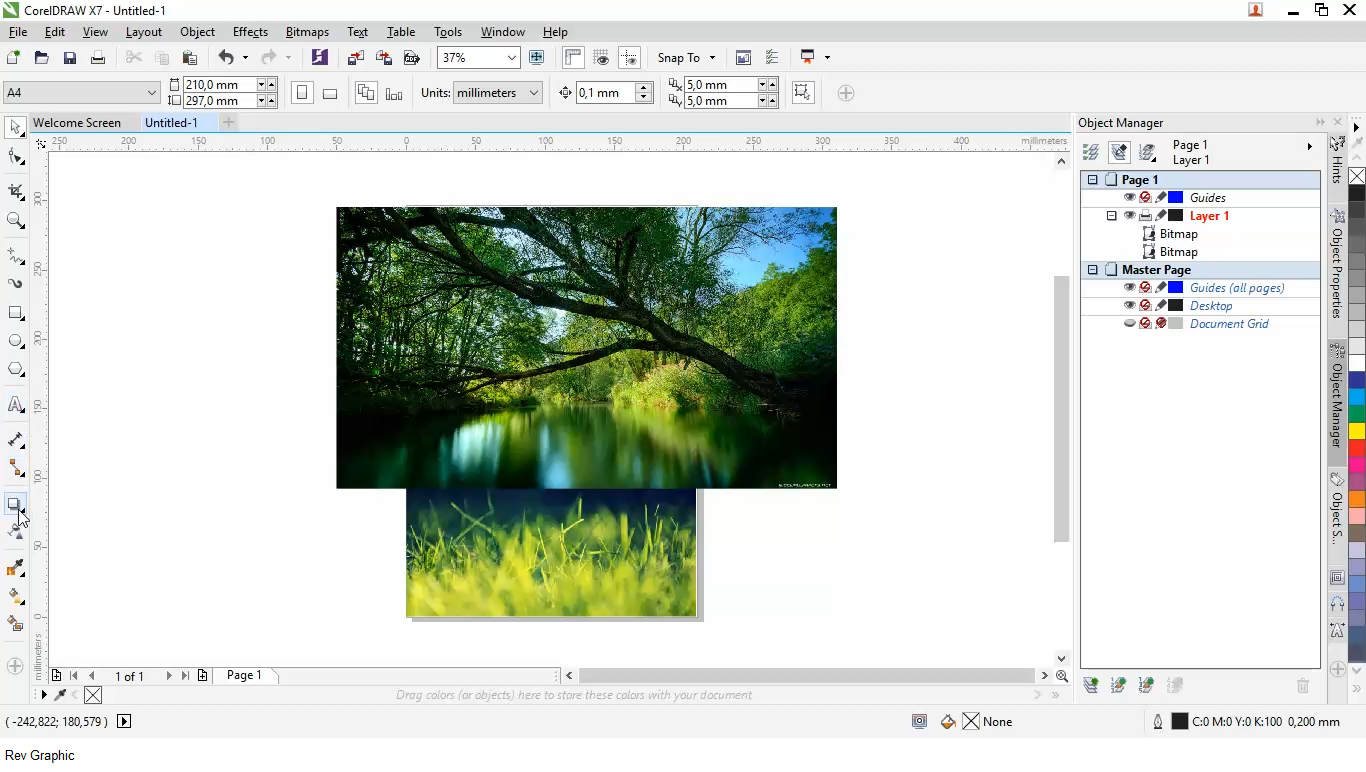
Task: Click the Export icon
Action: [383, 58]
